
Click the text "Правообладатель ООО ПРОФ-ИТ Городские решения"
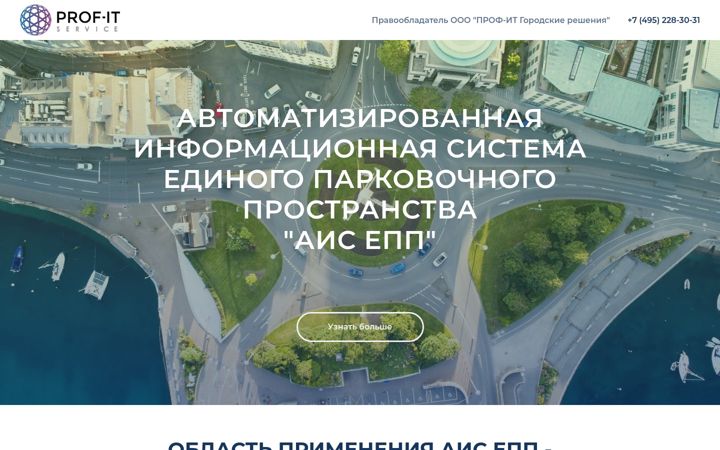click(x=490, y=20)
